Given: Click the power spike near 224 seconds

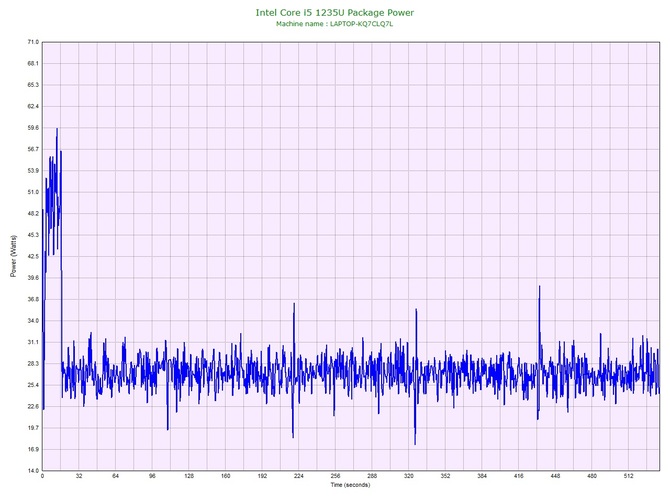Looking at the screenshot, I should (294, 304).
